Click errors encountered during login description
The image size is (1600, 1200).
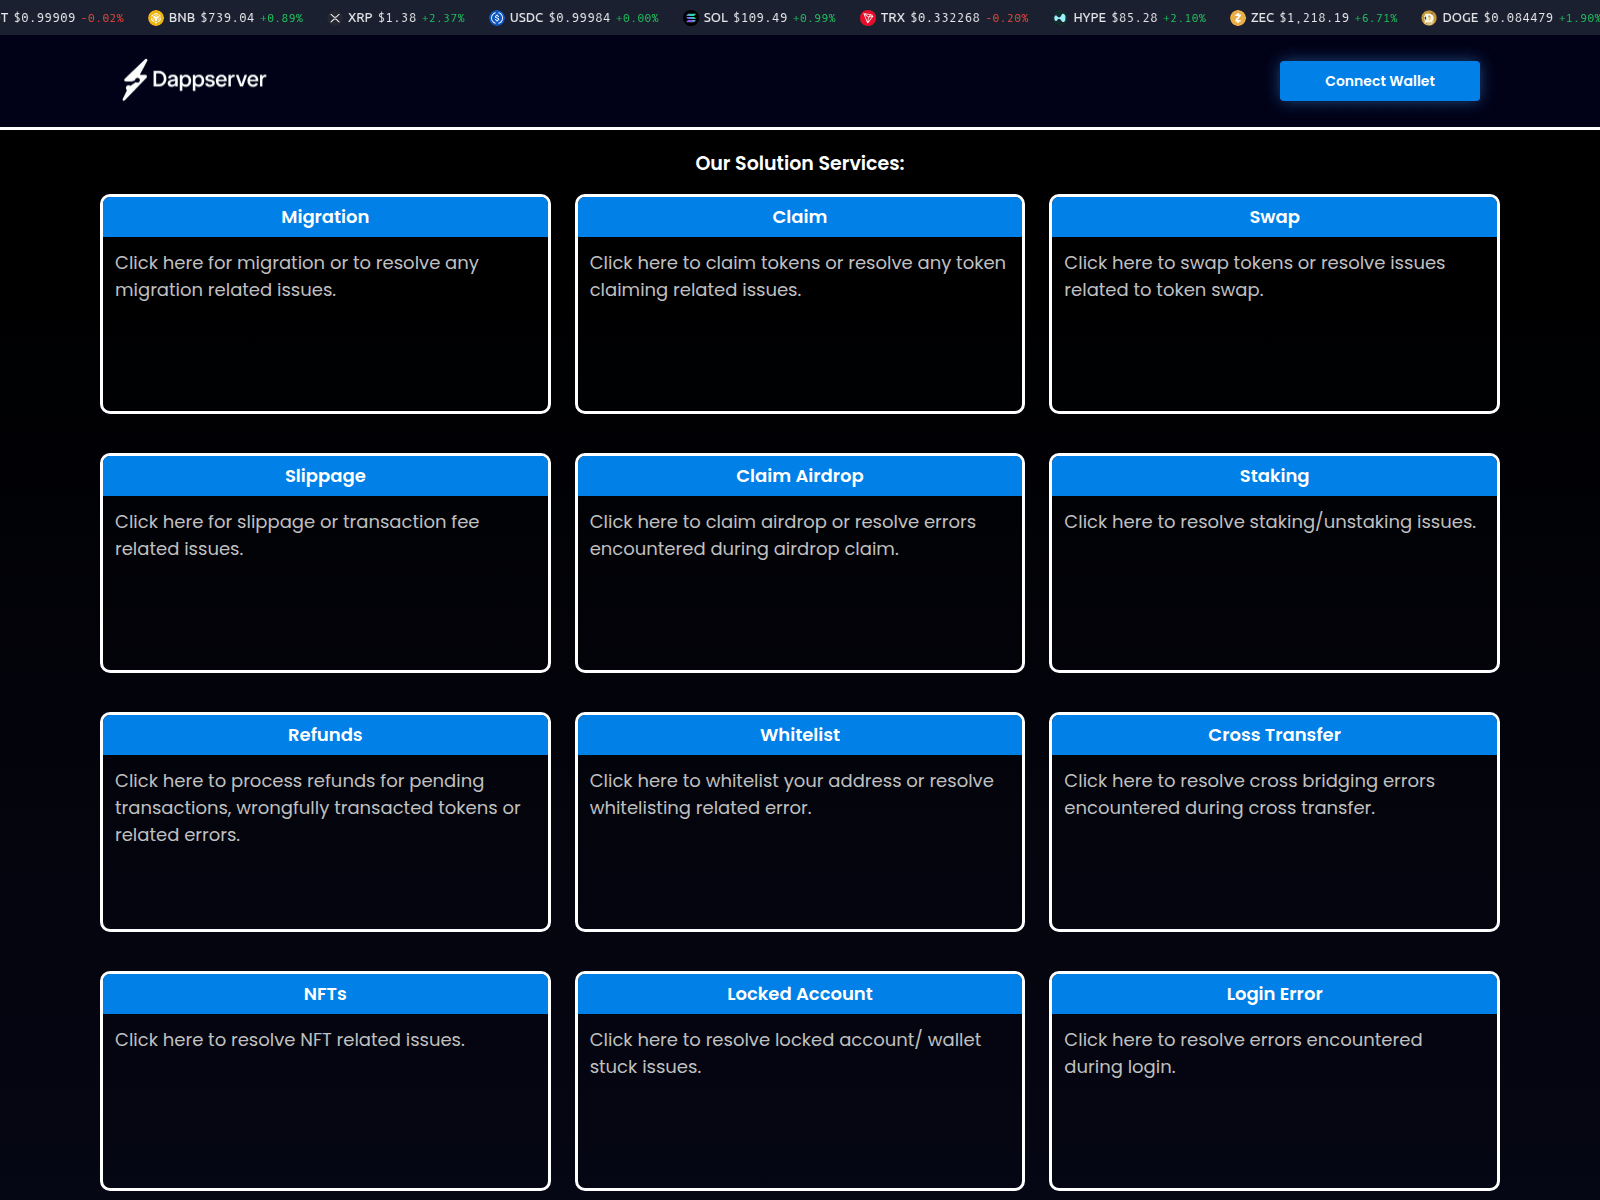coord(1243,1053)
